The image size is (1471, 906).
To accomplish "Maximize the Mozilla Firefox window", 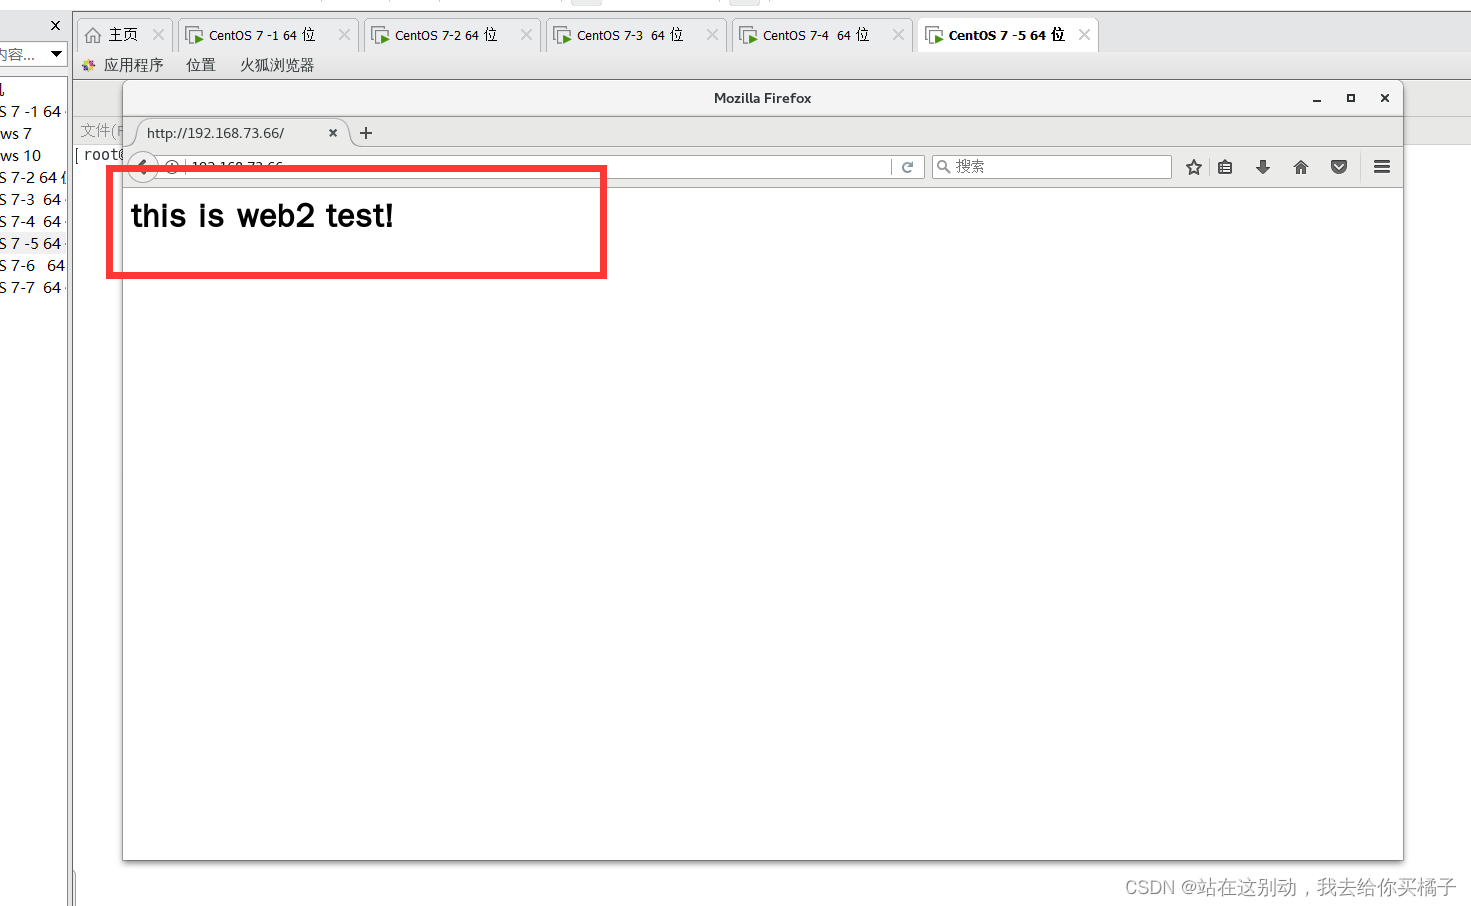I will click(1351, 98).
